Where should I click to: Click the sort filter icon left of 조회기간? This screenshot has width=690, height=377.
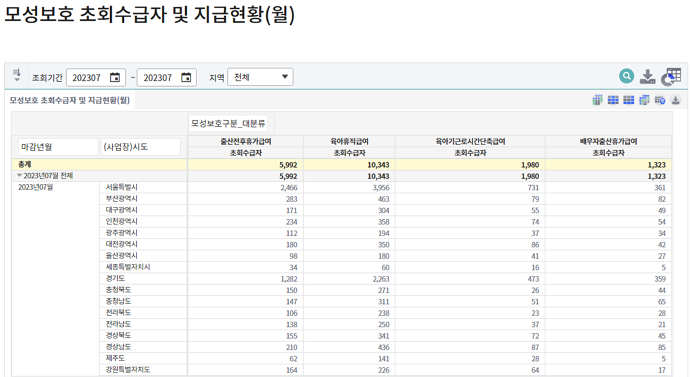17,75
